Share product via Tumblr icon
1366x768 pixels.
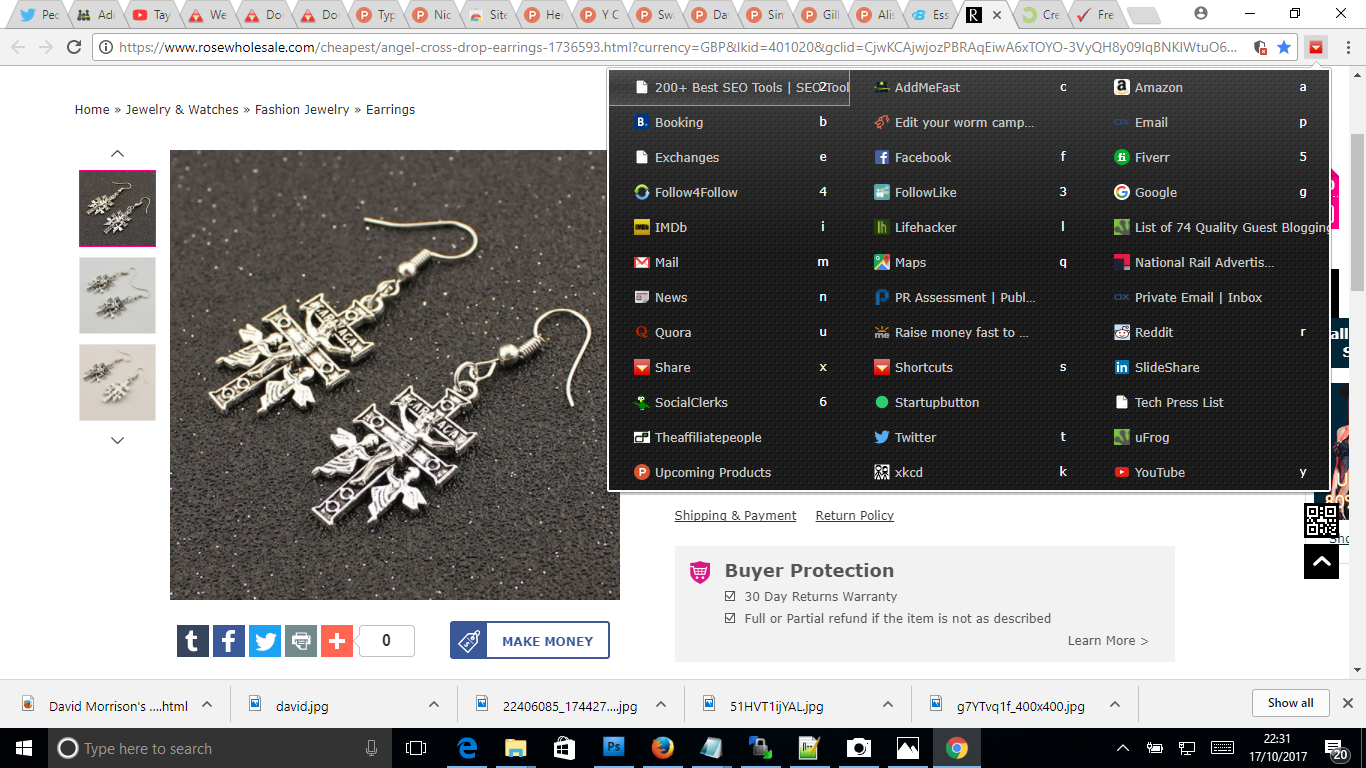[193, 641]
